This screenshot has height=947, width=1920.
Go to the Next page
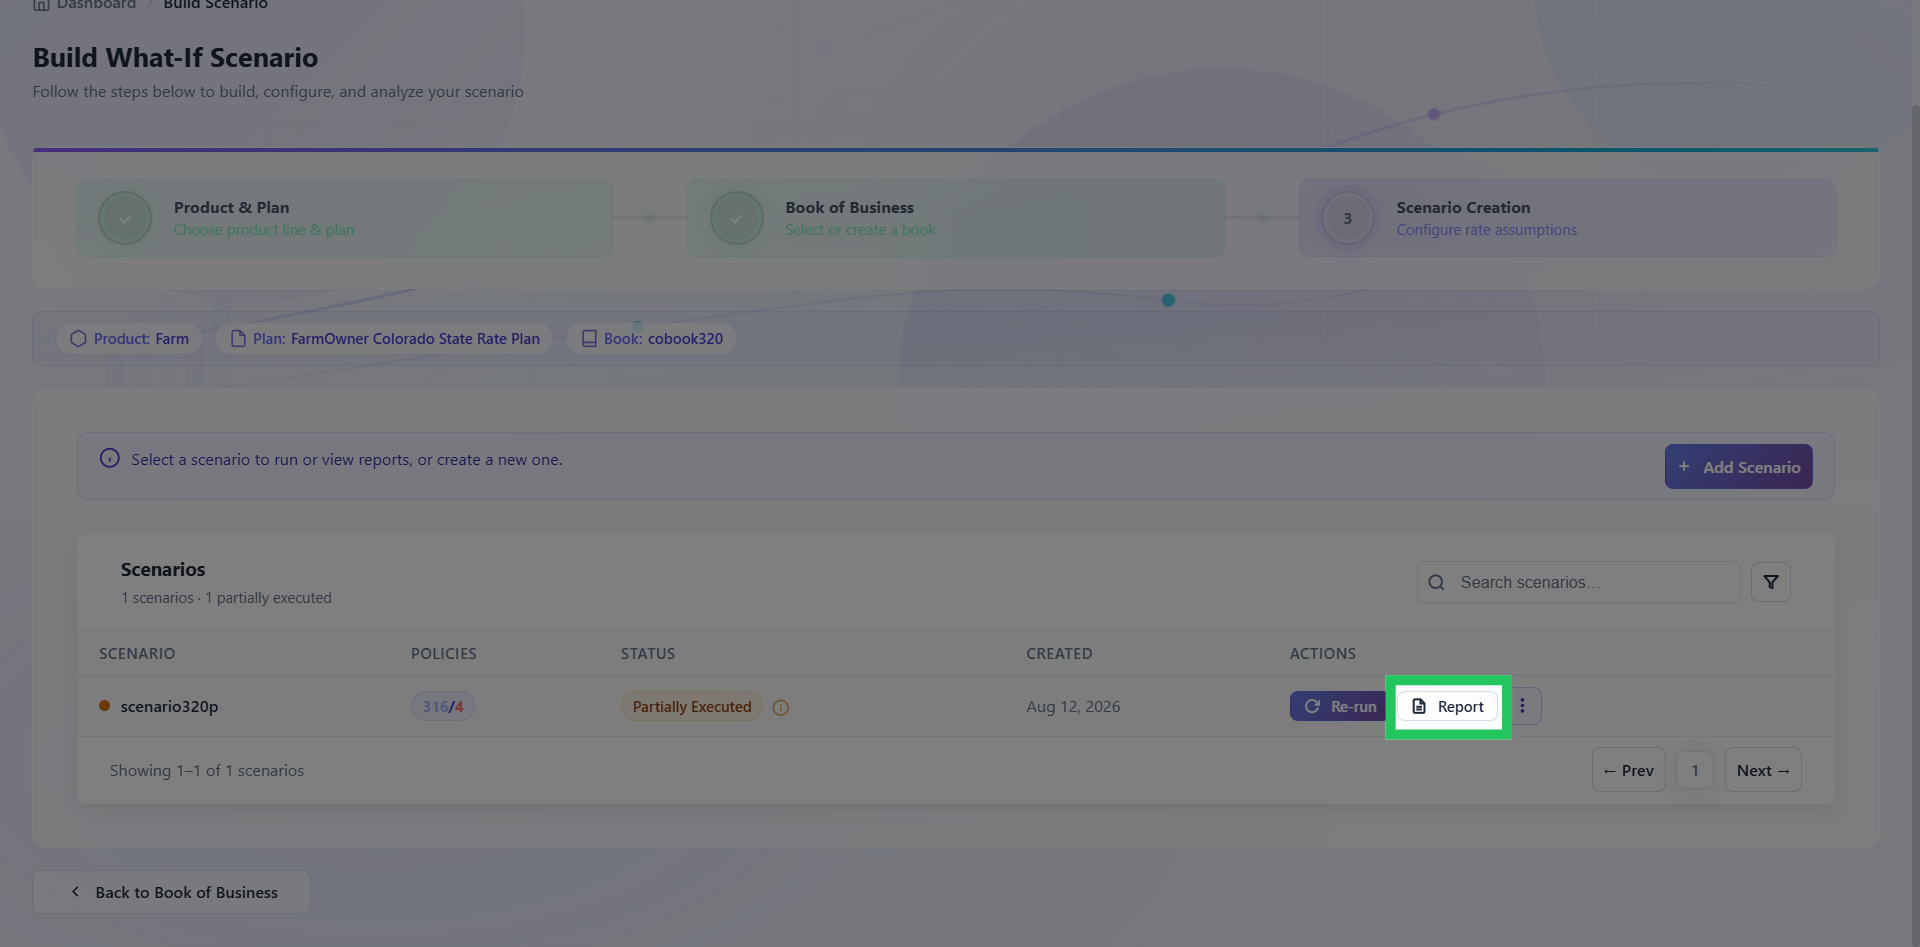point(1763,770)
